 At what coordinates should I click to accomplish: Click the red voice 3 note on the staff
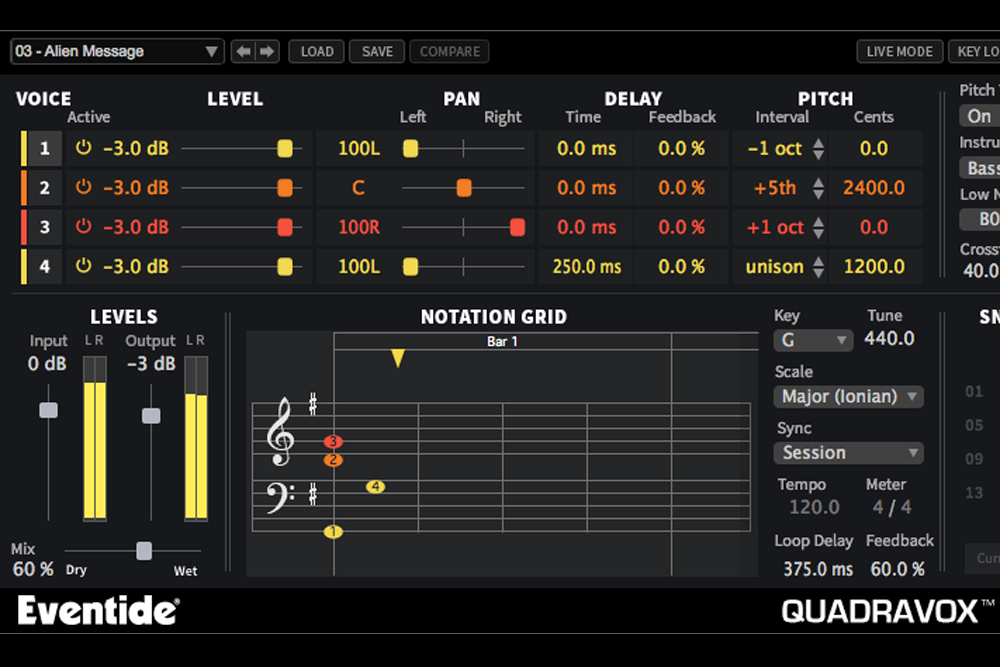pos(334,441)
